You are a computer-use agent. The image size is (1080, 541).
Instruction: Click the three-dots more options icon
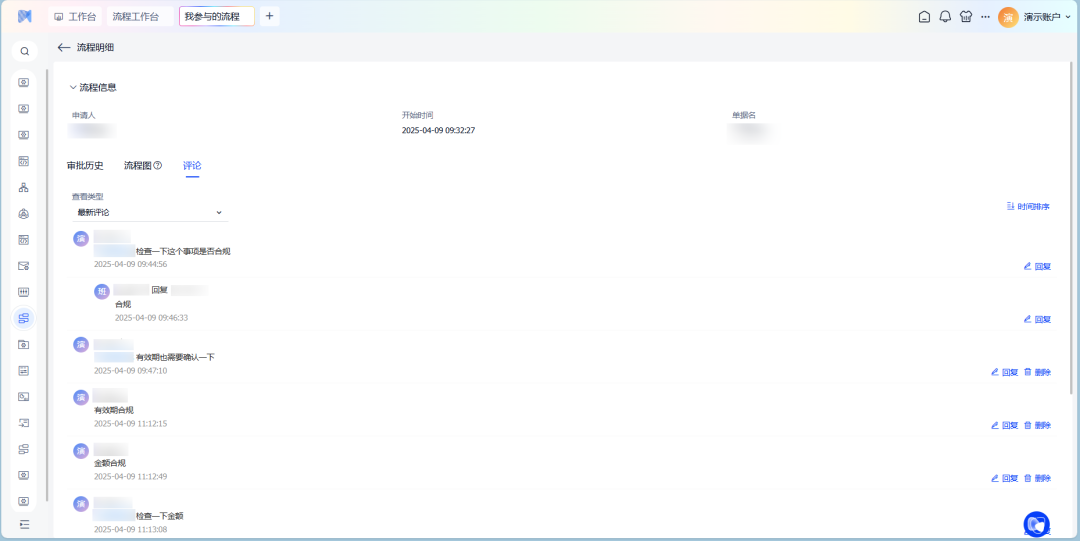pos(985,17)
